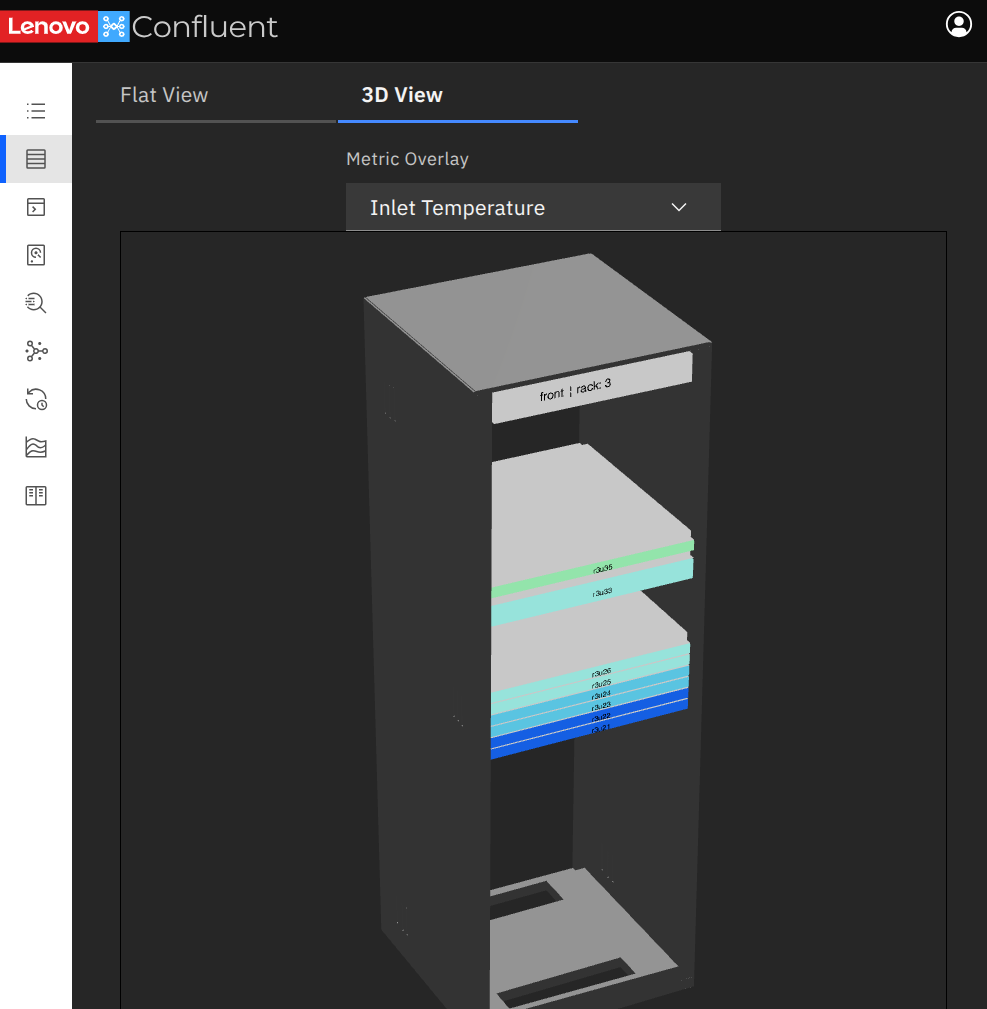Switch to the Flat View tab
Viewport: 987px width, 1009px height.
click(164, 95)
